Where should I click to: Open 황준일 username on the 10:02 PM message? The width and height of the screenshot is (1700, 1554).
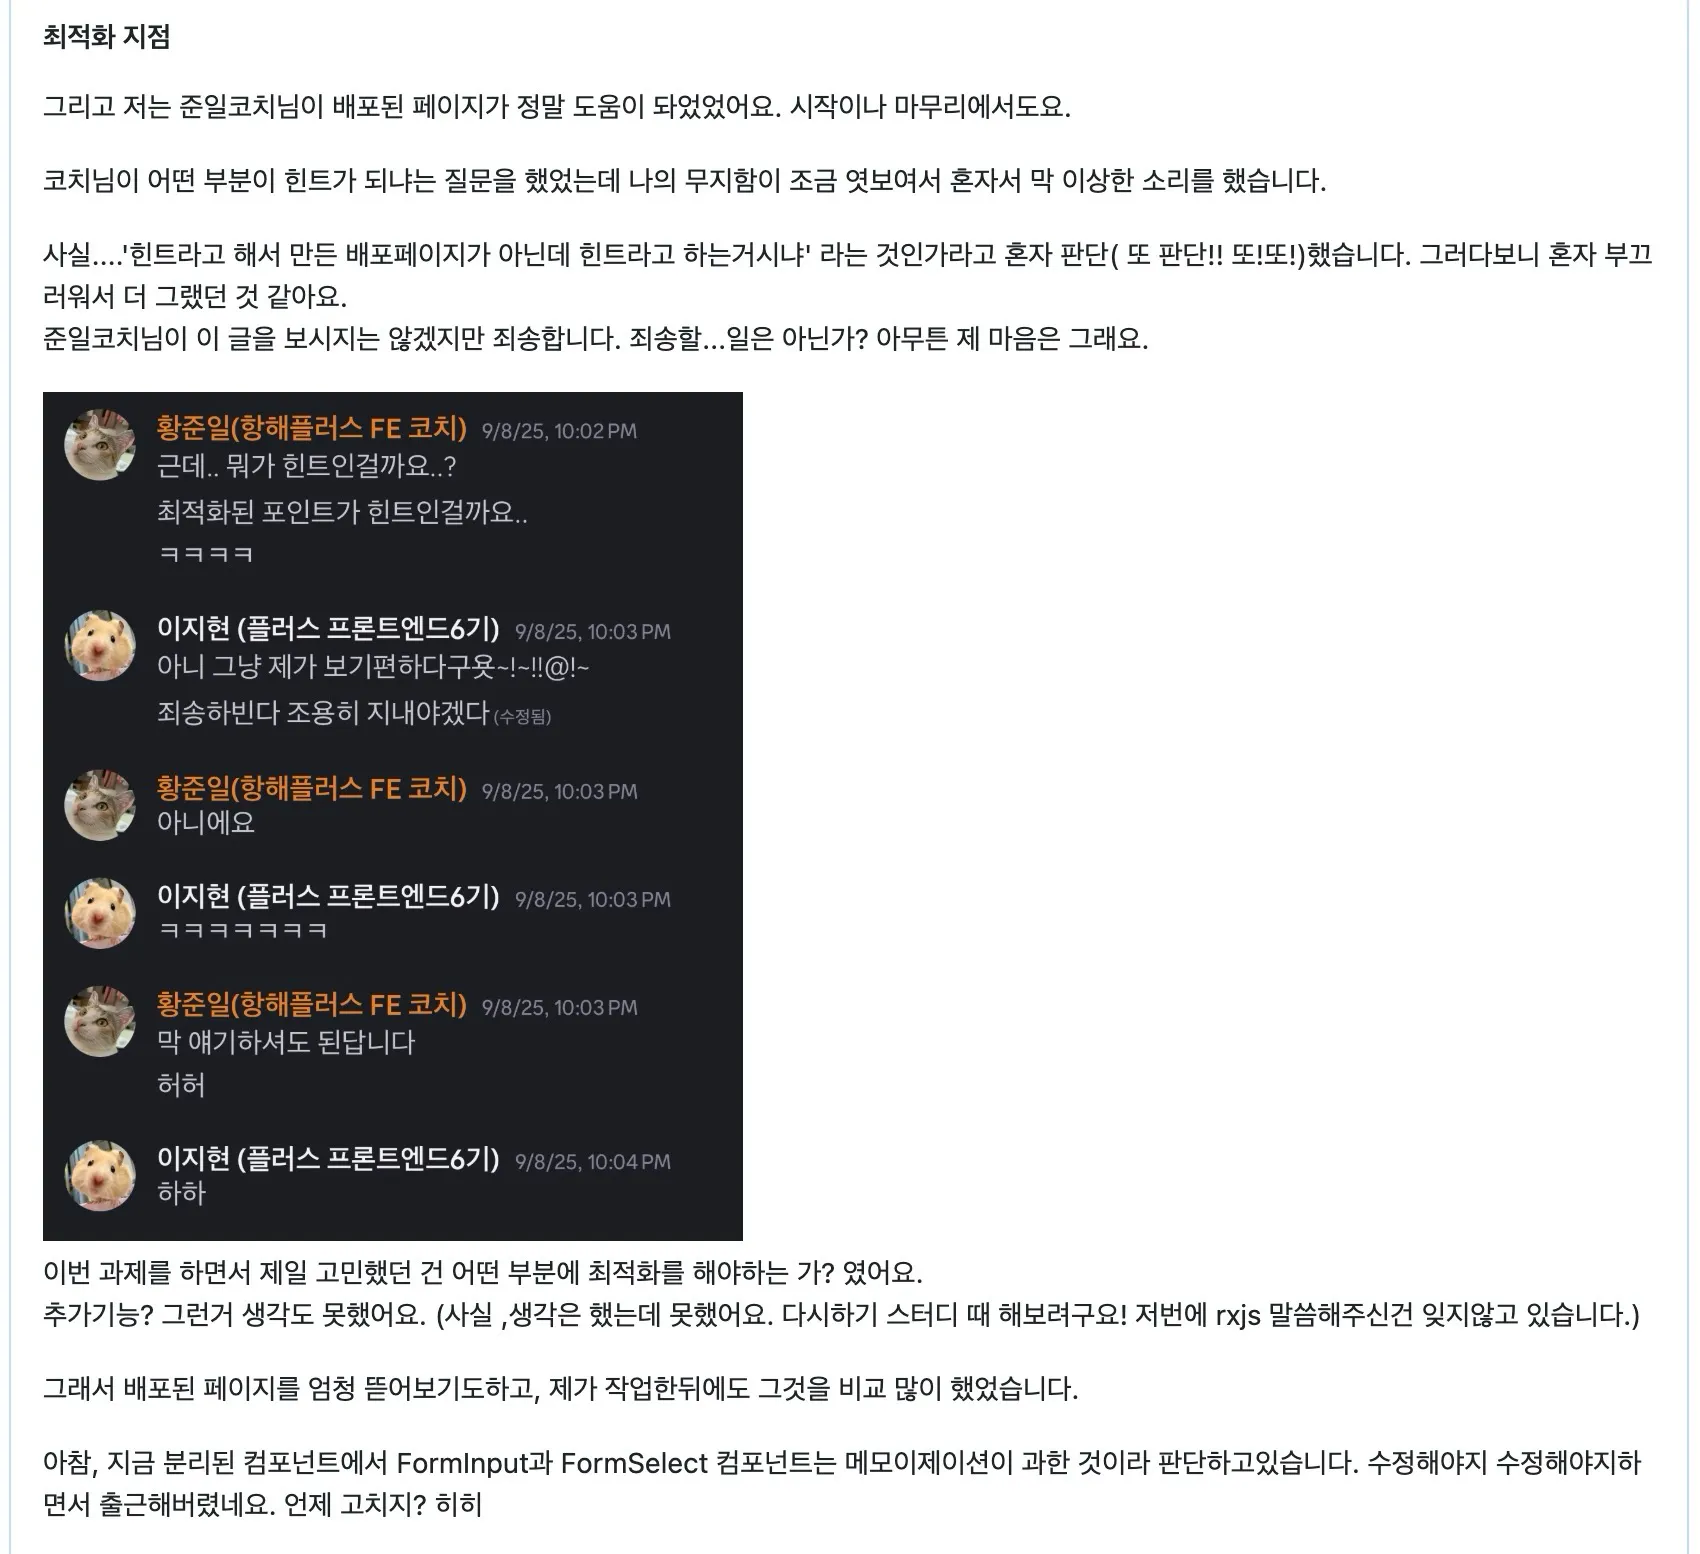312,429
